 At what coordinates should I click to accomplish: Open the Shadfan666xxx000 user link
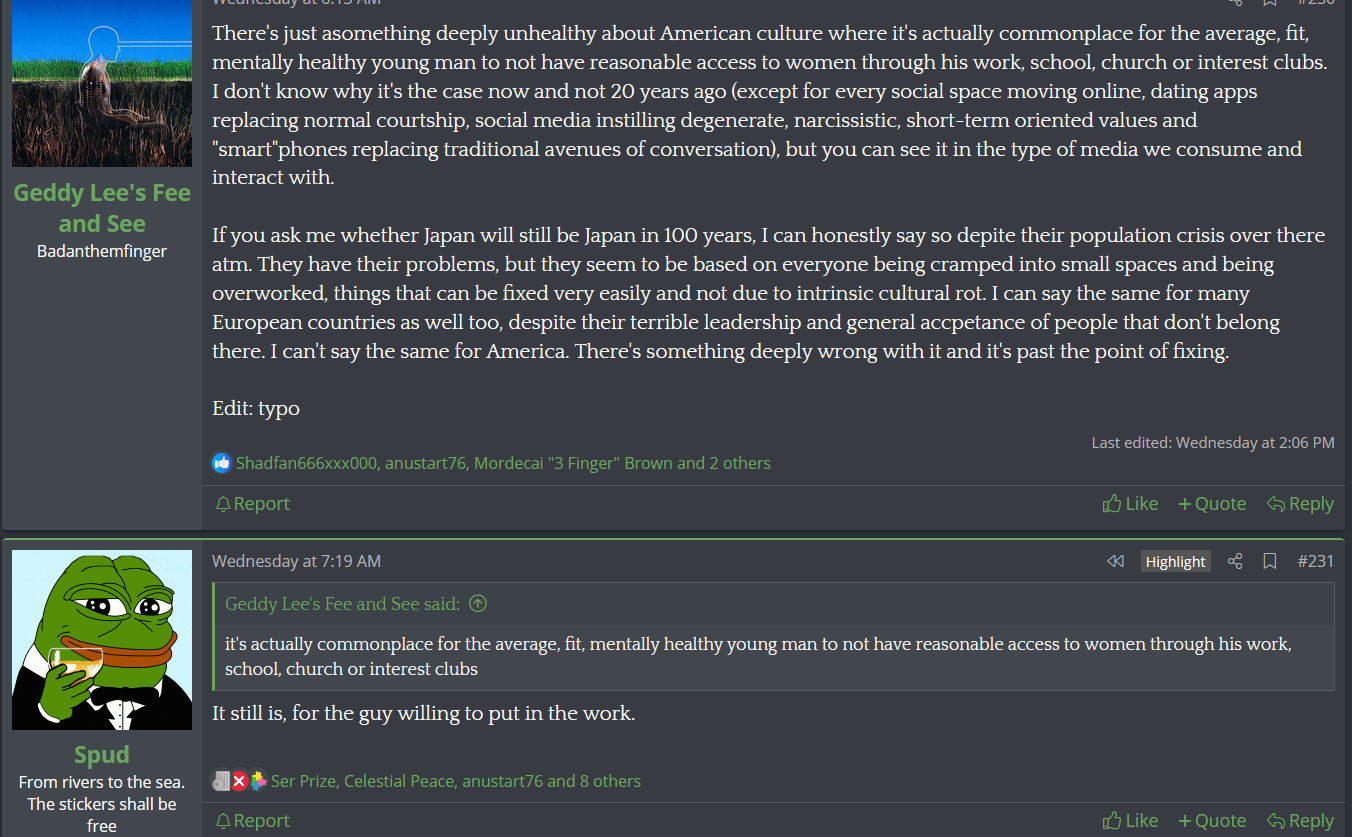306,463
